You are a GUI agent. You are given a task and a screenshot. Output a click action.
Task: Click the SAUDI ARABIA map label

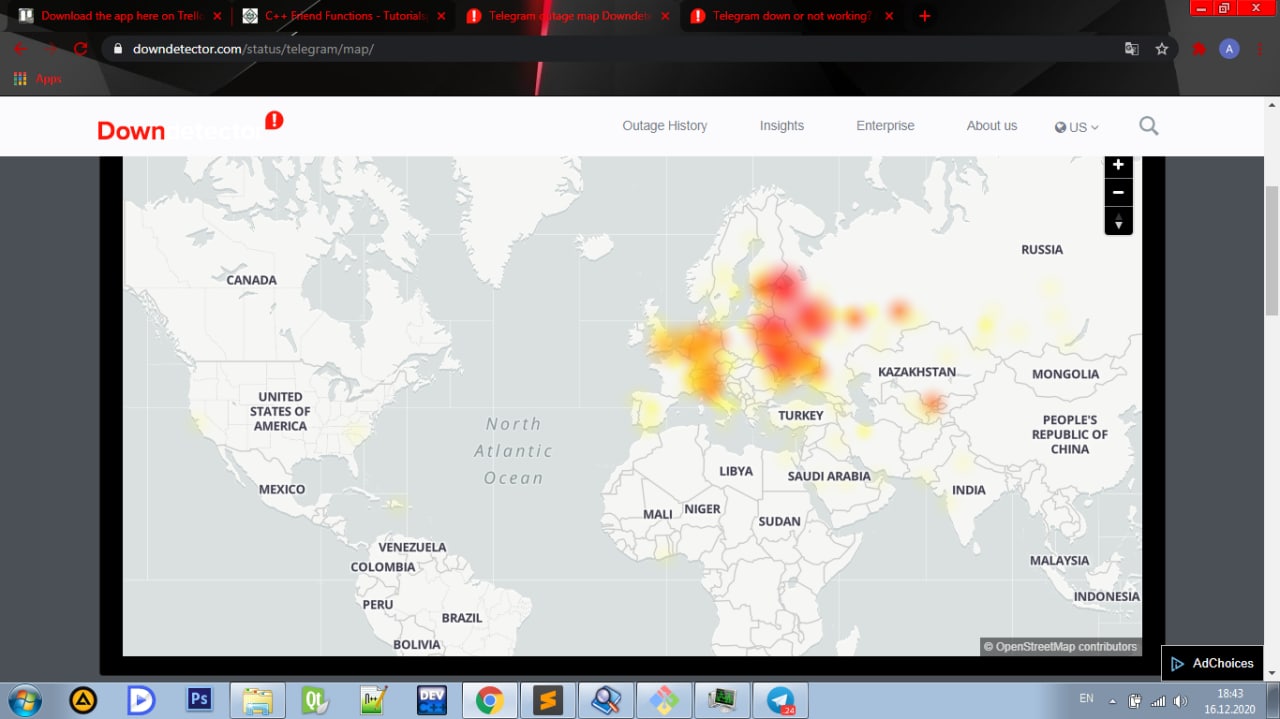click(x=829, y=476)
